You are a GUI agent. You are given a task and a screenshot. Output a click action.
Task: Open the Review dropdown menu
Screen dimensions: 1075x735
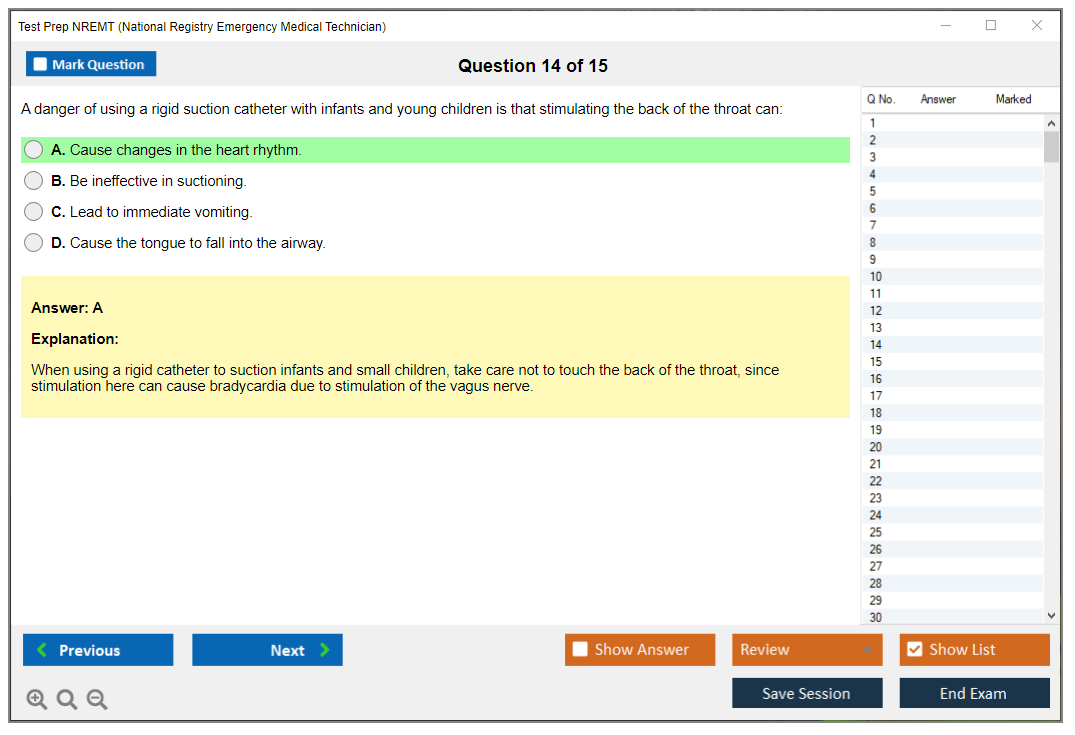click(807, 650)
